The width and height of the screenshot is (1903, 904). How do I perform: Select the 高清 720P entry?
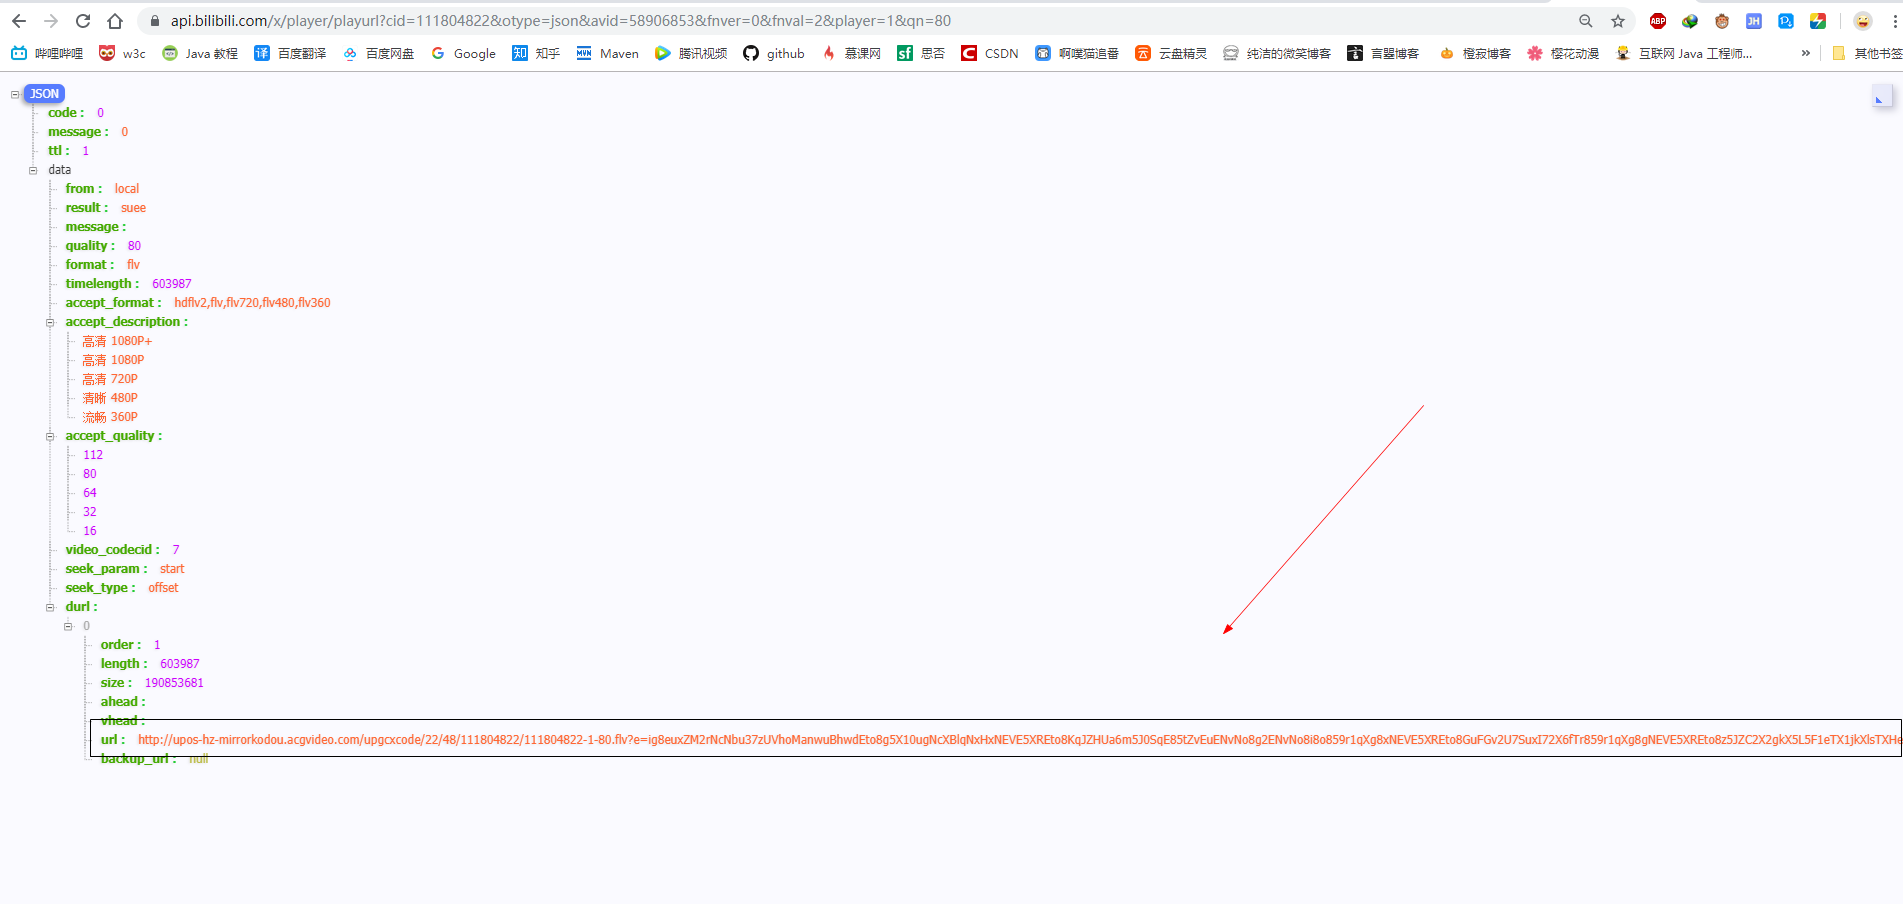(110, 379)
